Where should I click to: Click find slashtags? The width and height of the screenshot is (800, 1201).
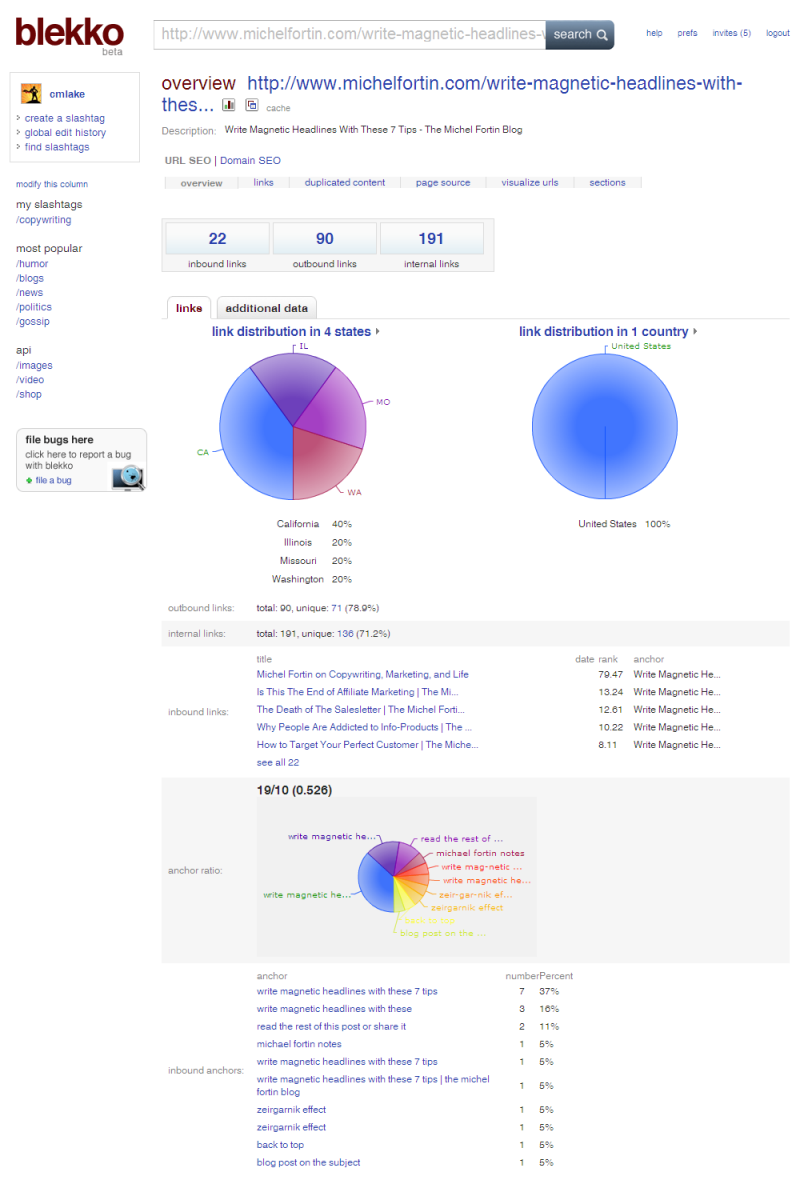coord(57,147)
